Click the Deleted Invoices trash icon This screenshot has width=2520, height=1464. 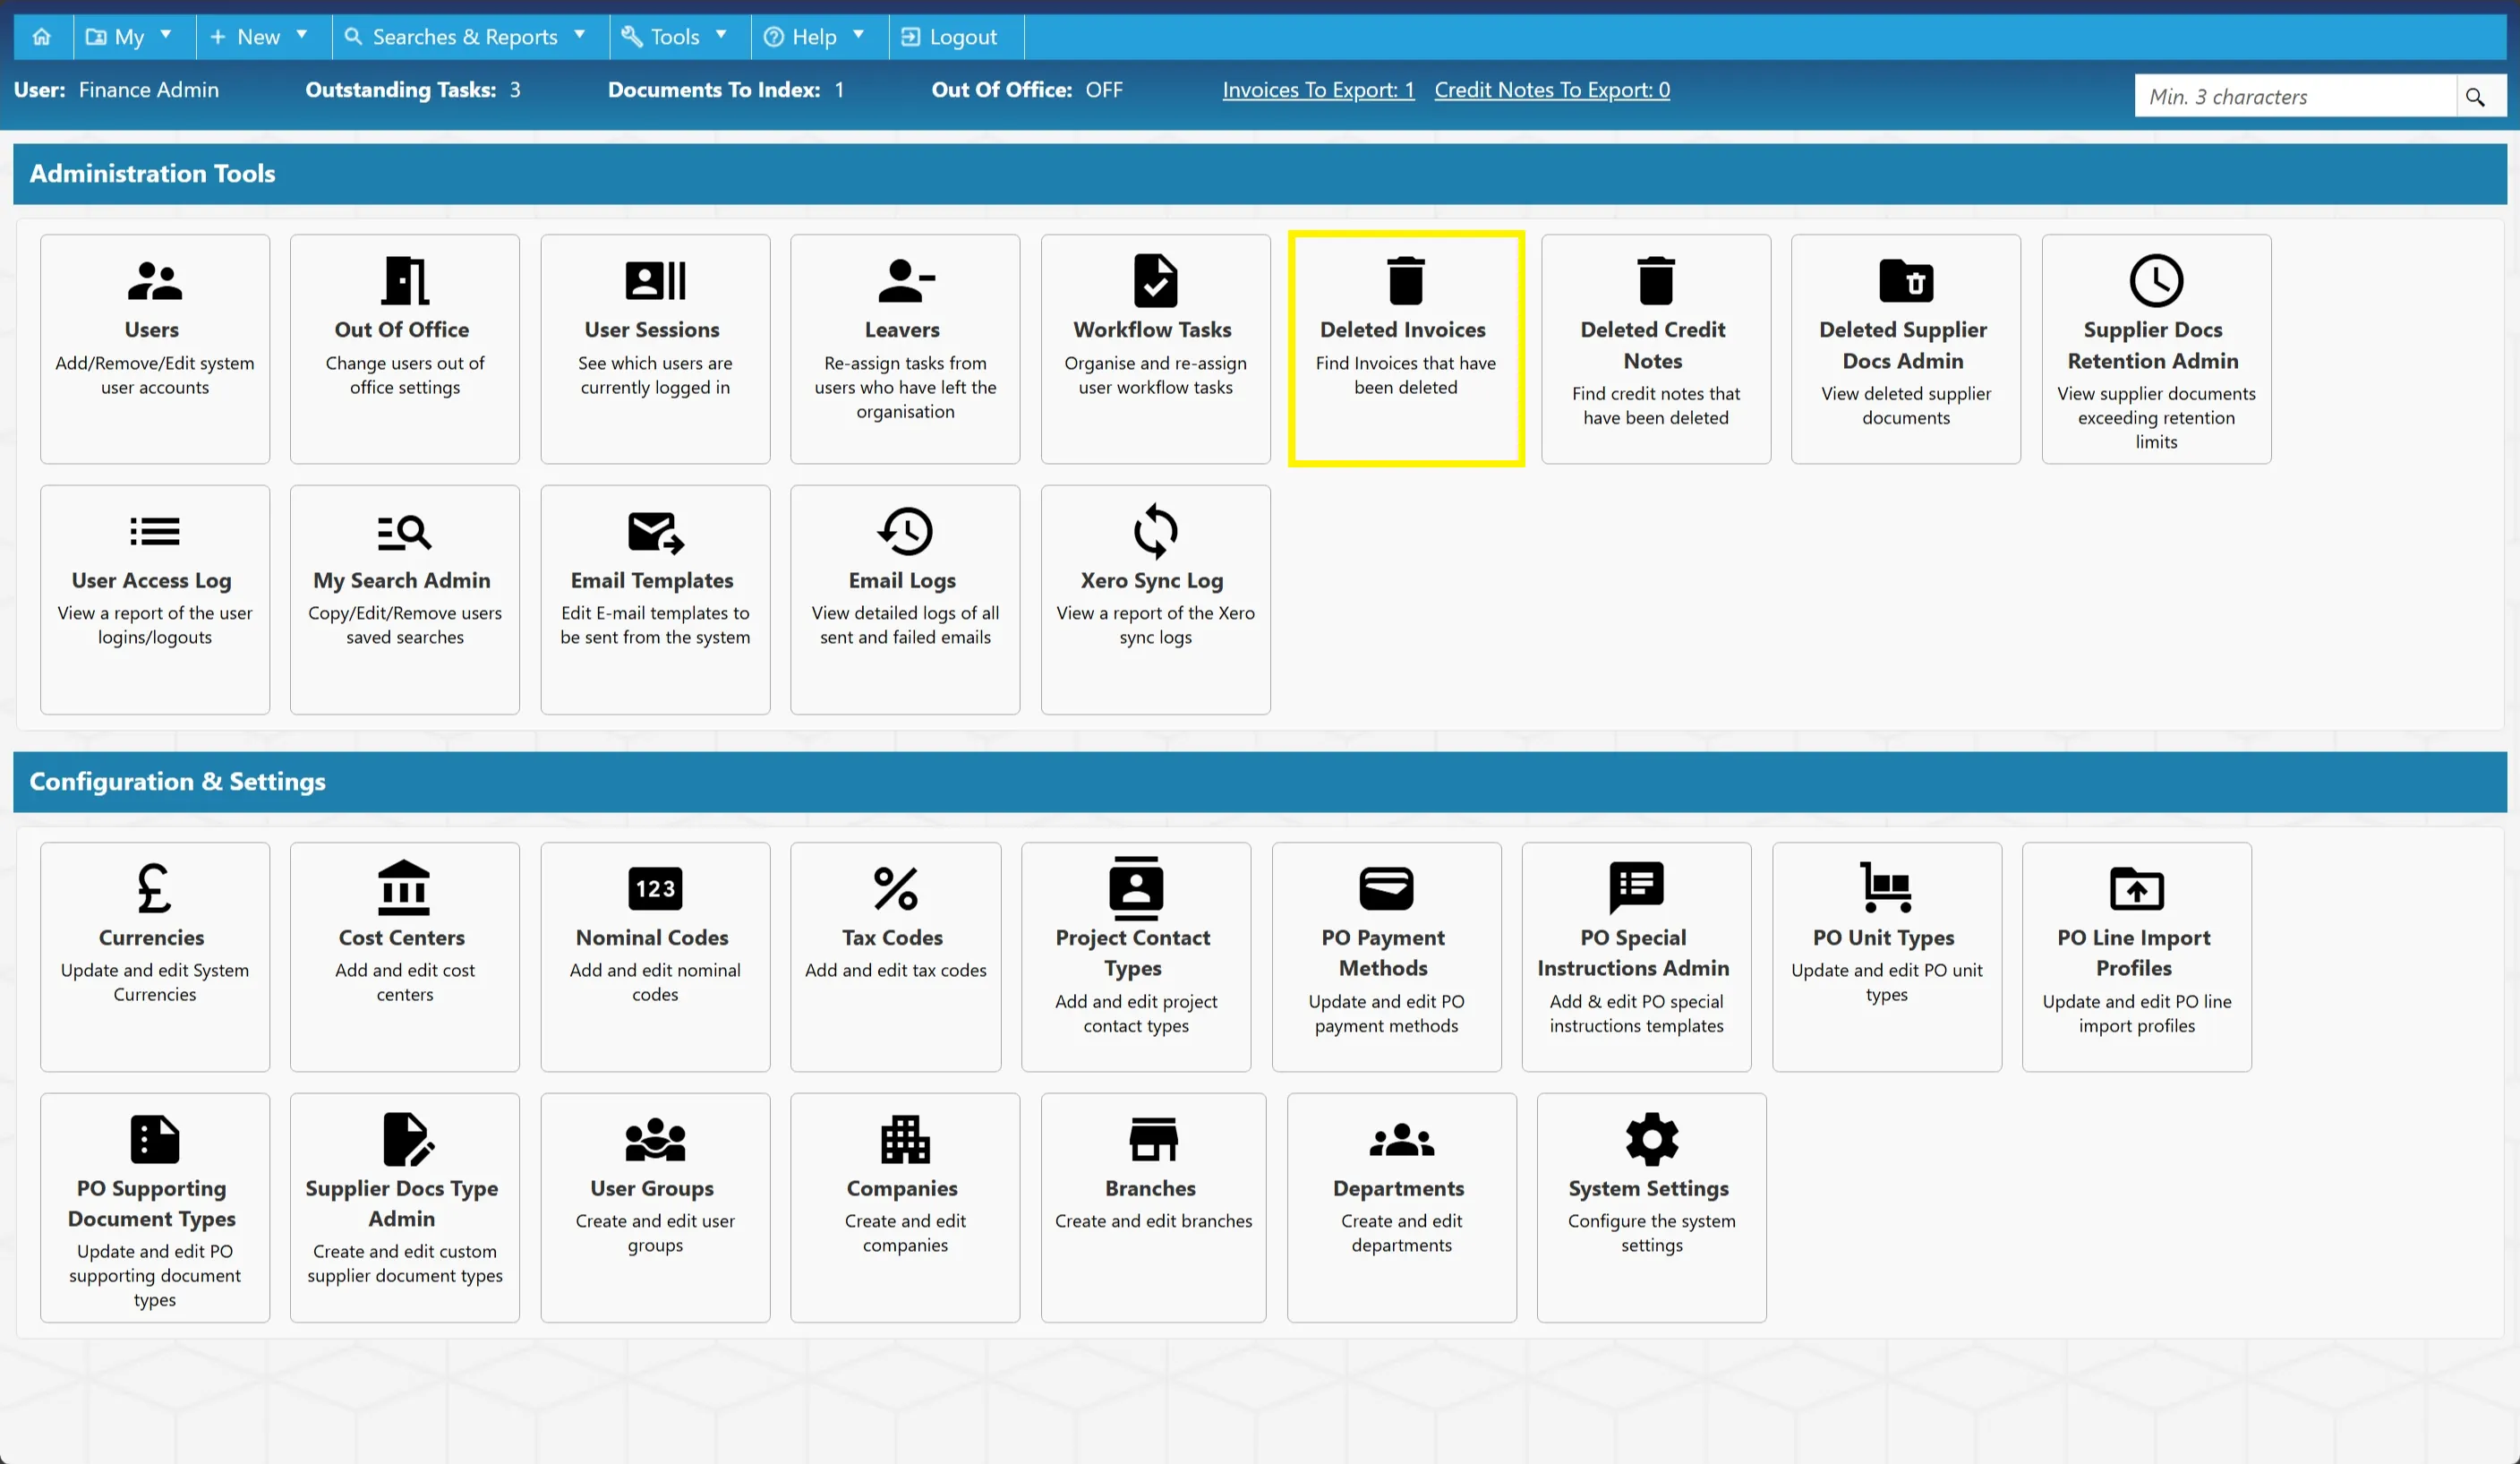point(1405,281)
